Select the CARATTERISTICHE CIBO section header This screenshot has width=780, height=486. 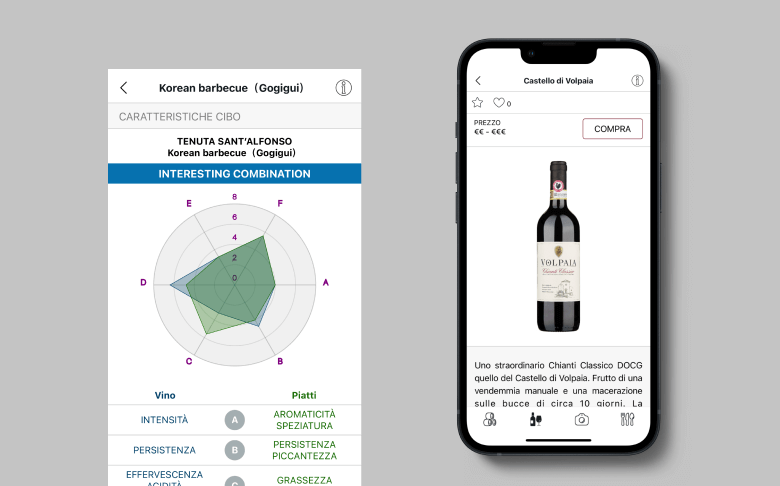[234, 116]
